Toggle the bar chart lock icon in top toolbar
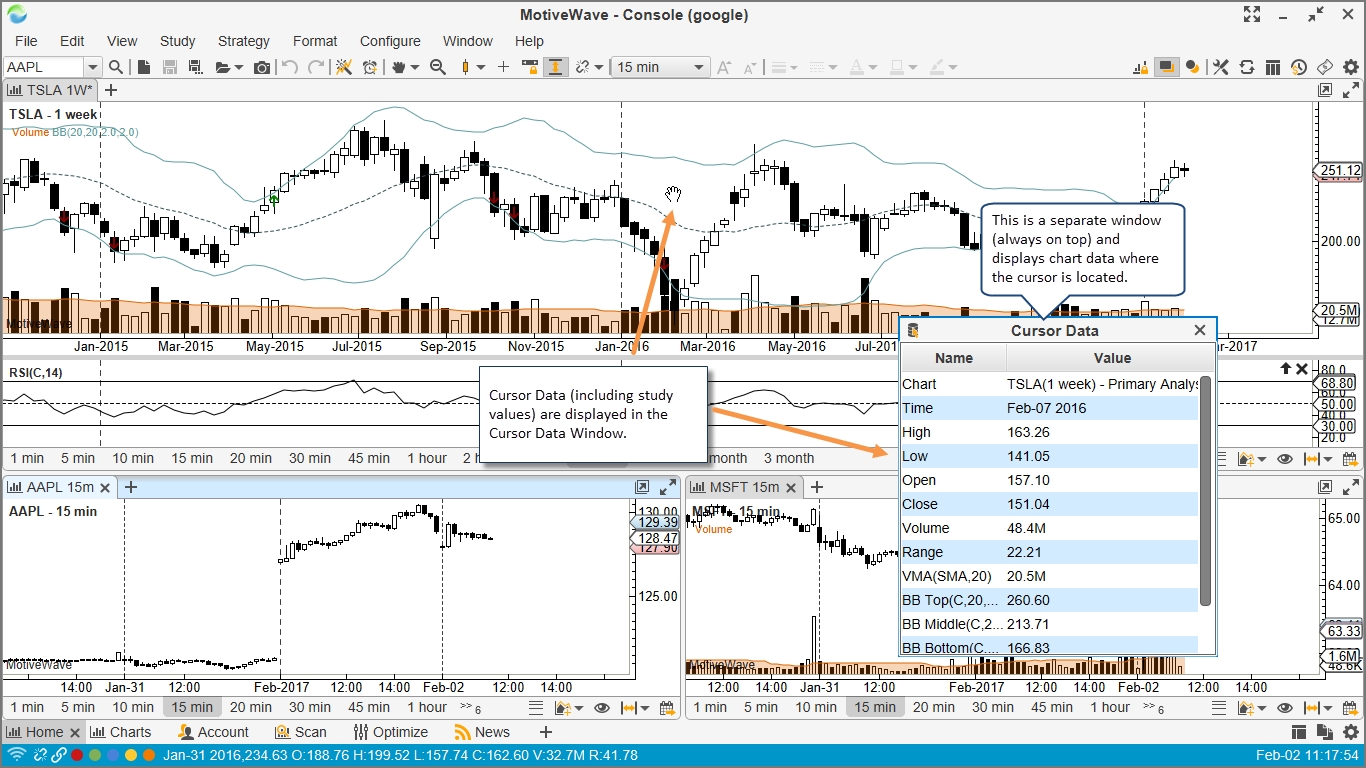This screenshot has width=1366, height=768. point(1141,67)
